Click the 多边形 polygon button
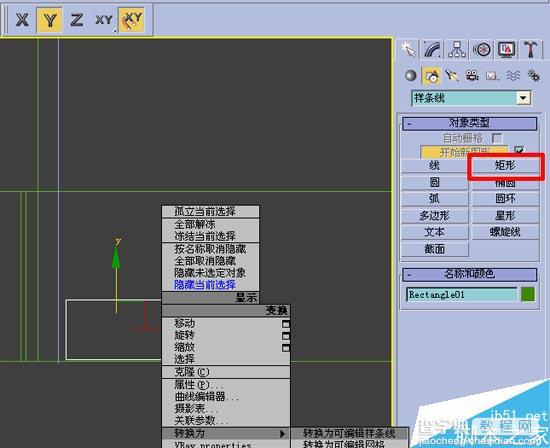The image size is (550, 448). click(x=434, y=216)
